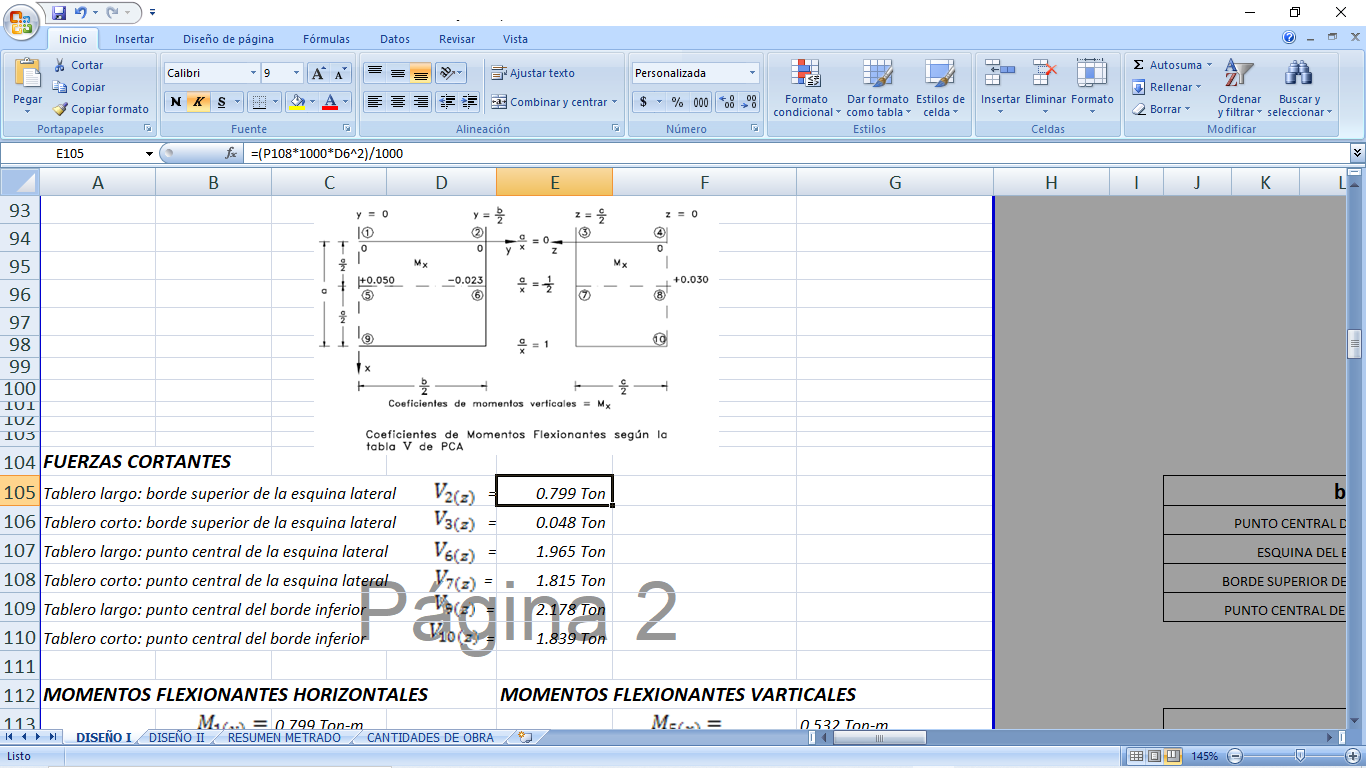1366x768 pixels.
Task: Open Formato condicional menu
Action: coord(806,88)
